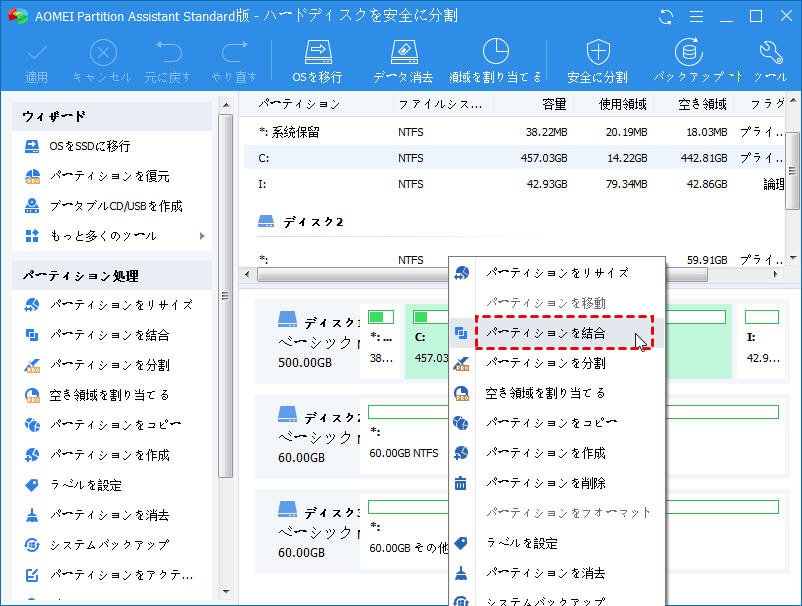Choose パーティションを削除 in the context menu
Viewport: 802px width, 606px height.
[x=558, y=483]
